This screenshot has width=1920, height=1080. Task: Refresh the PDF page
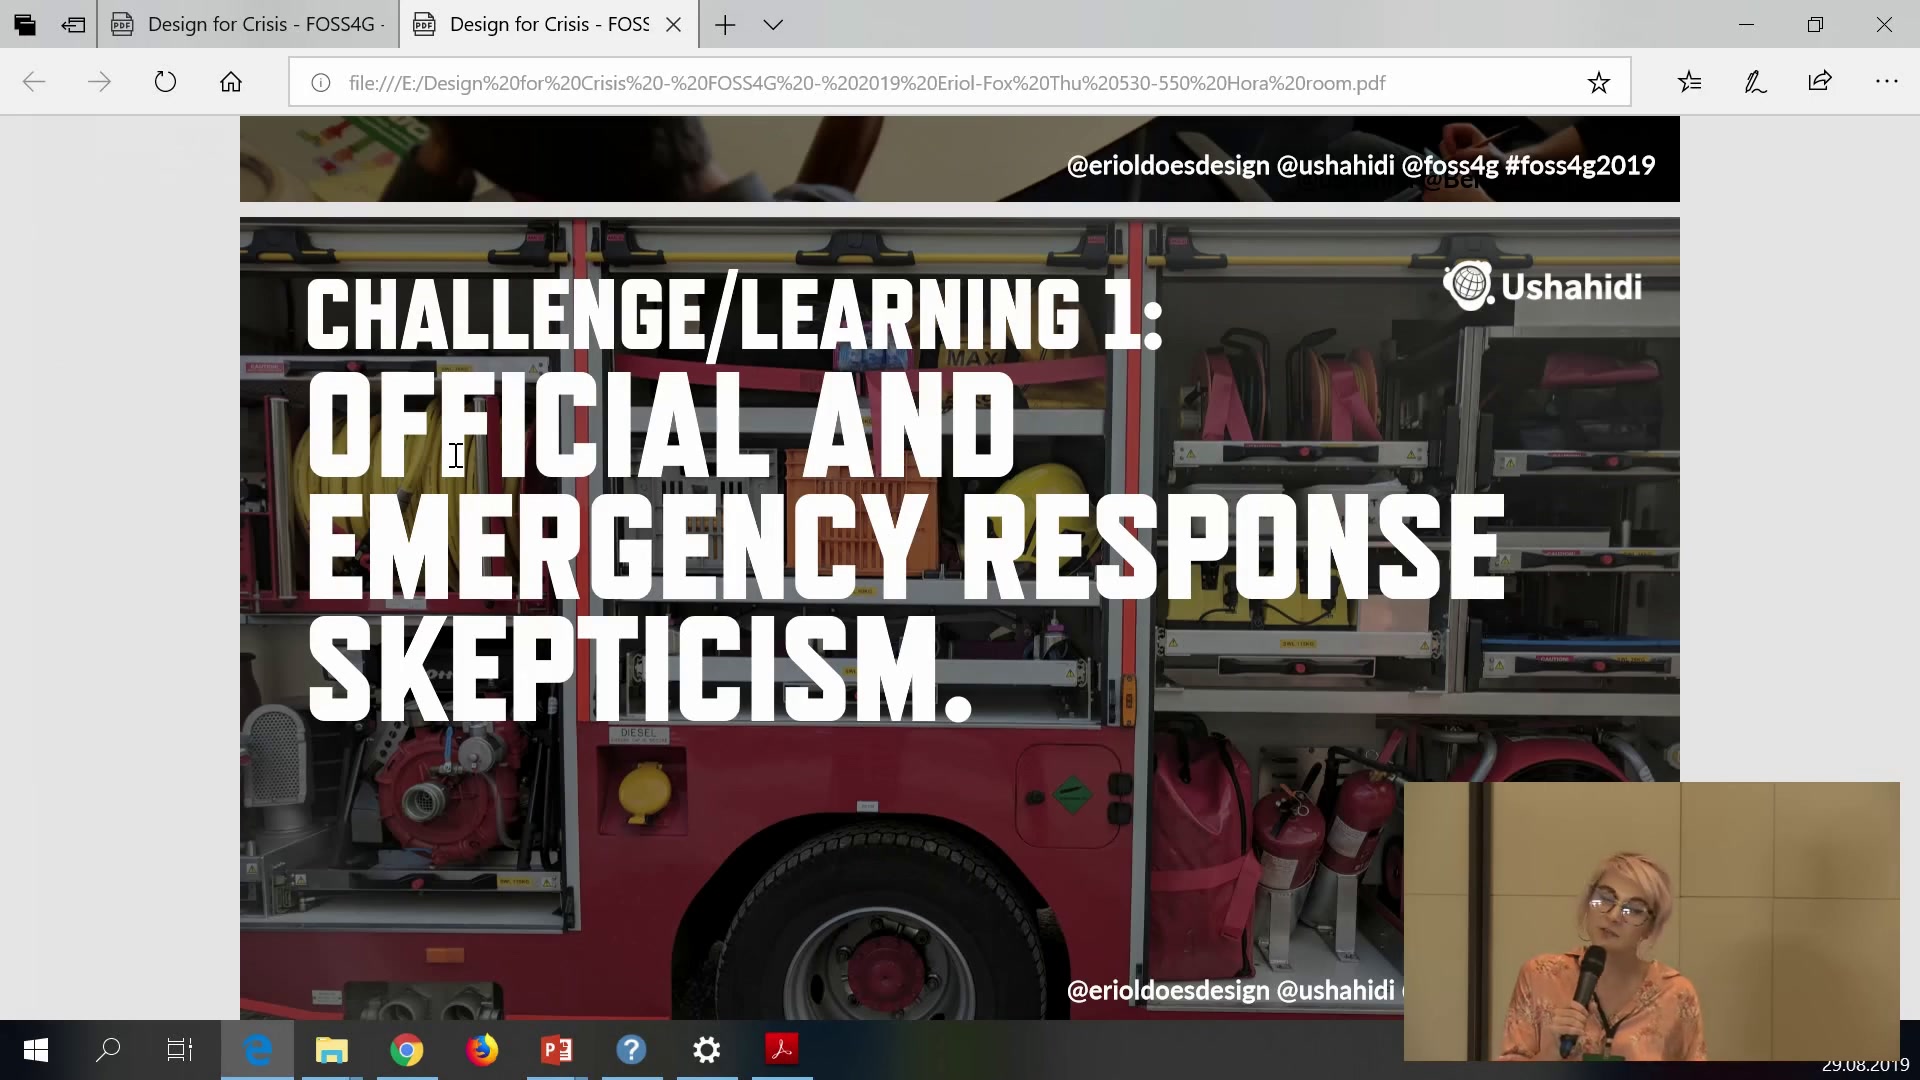(x=165, y=82)
